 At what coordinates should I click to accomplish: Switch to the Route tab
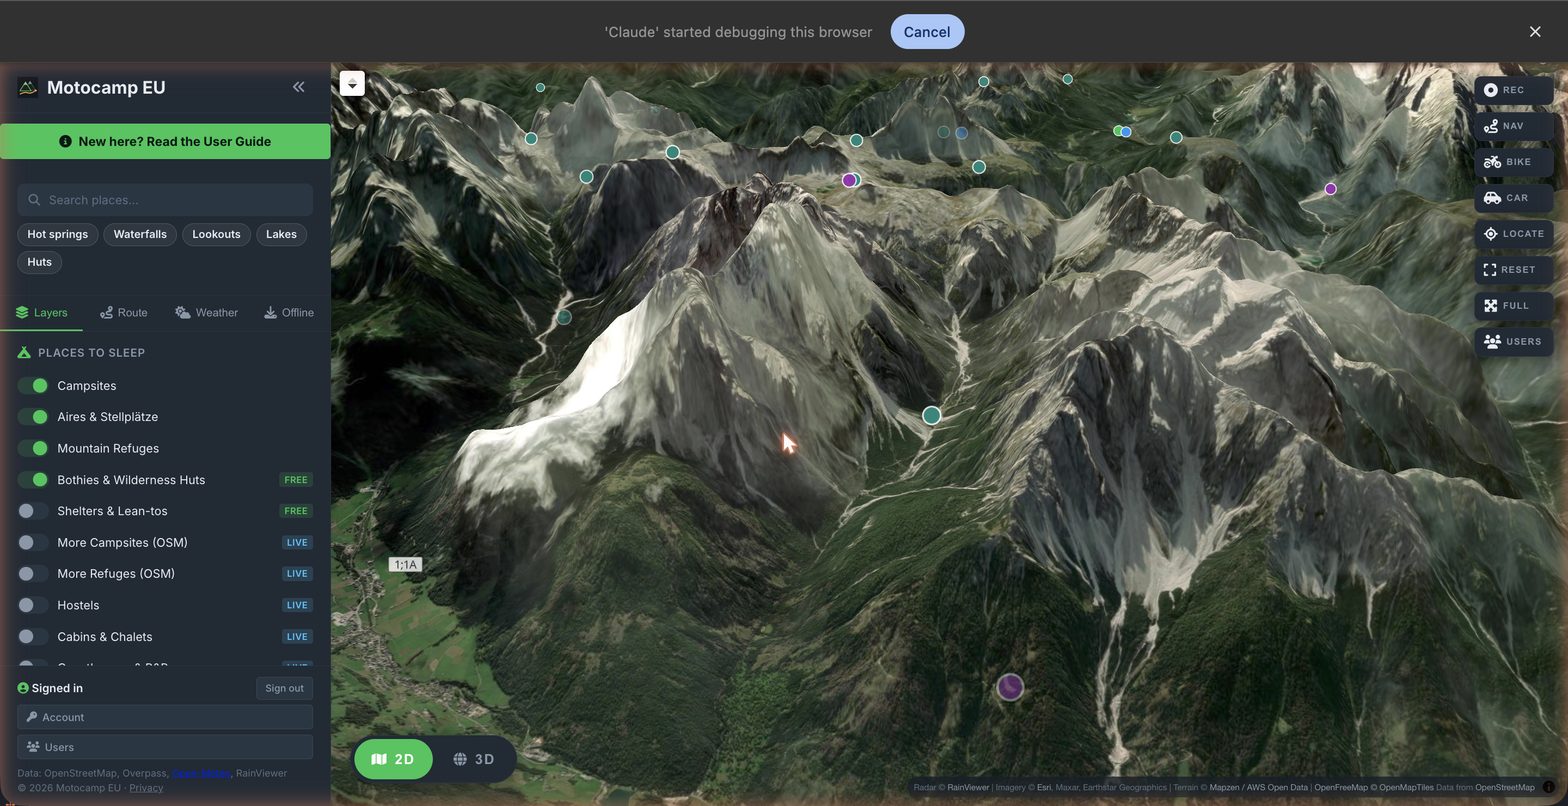tap(124, 313)
